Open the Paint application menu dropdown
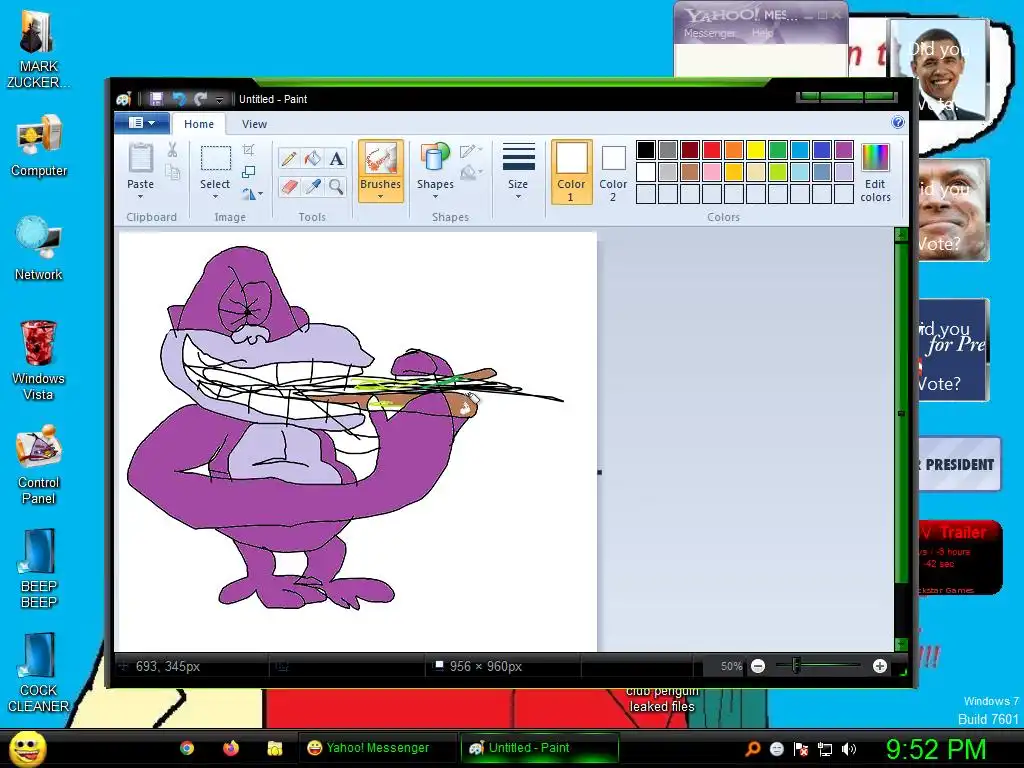The image size is (1024, 768). [142, 123]
